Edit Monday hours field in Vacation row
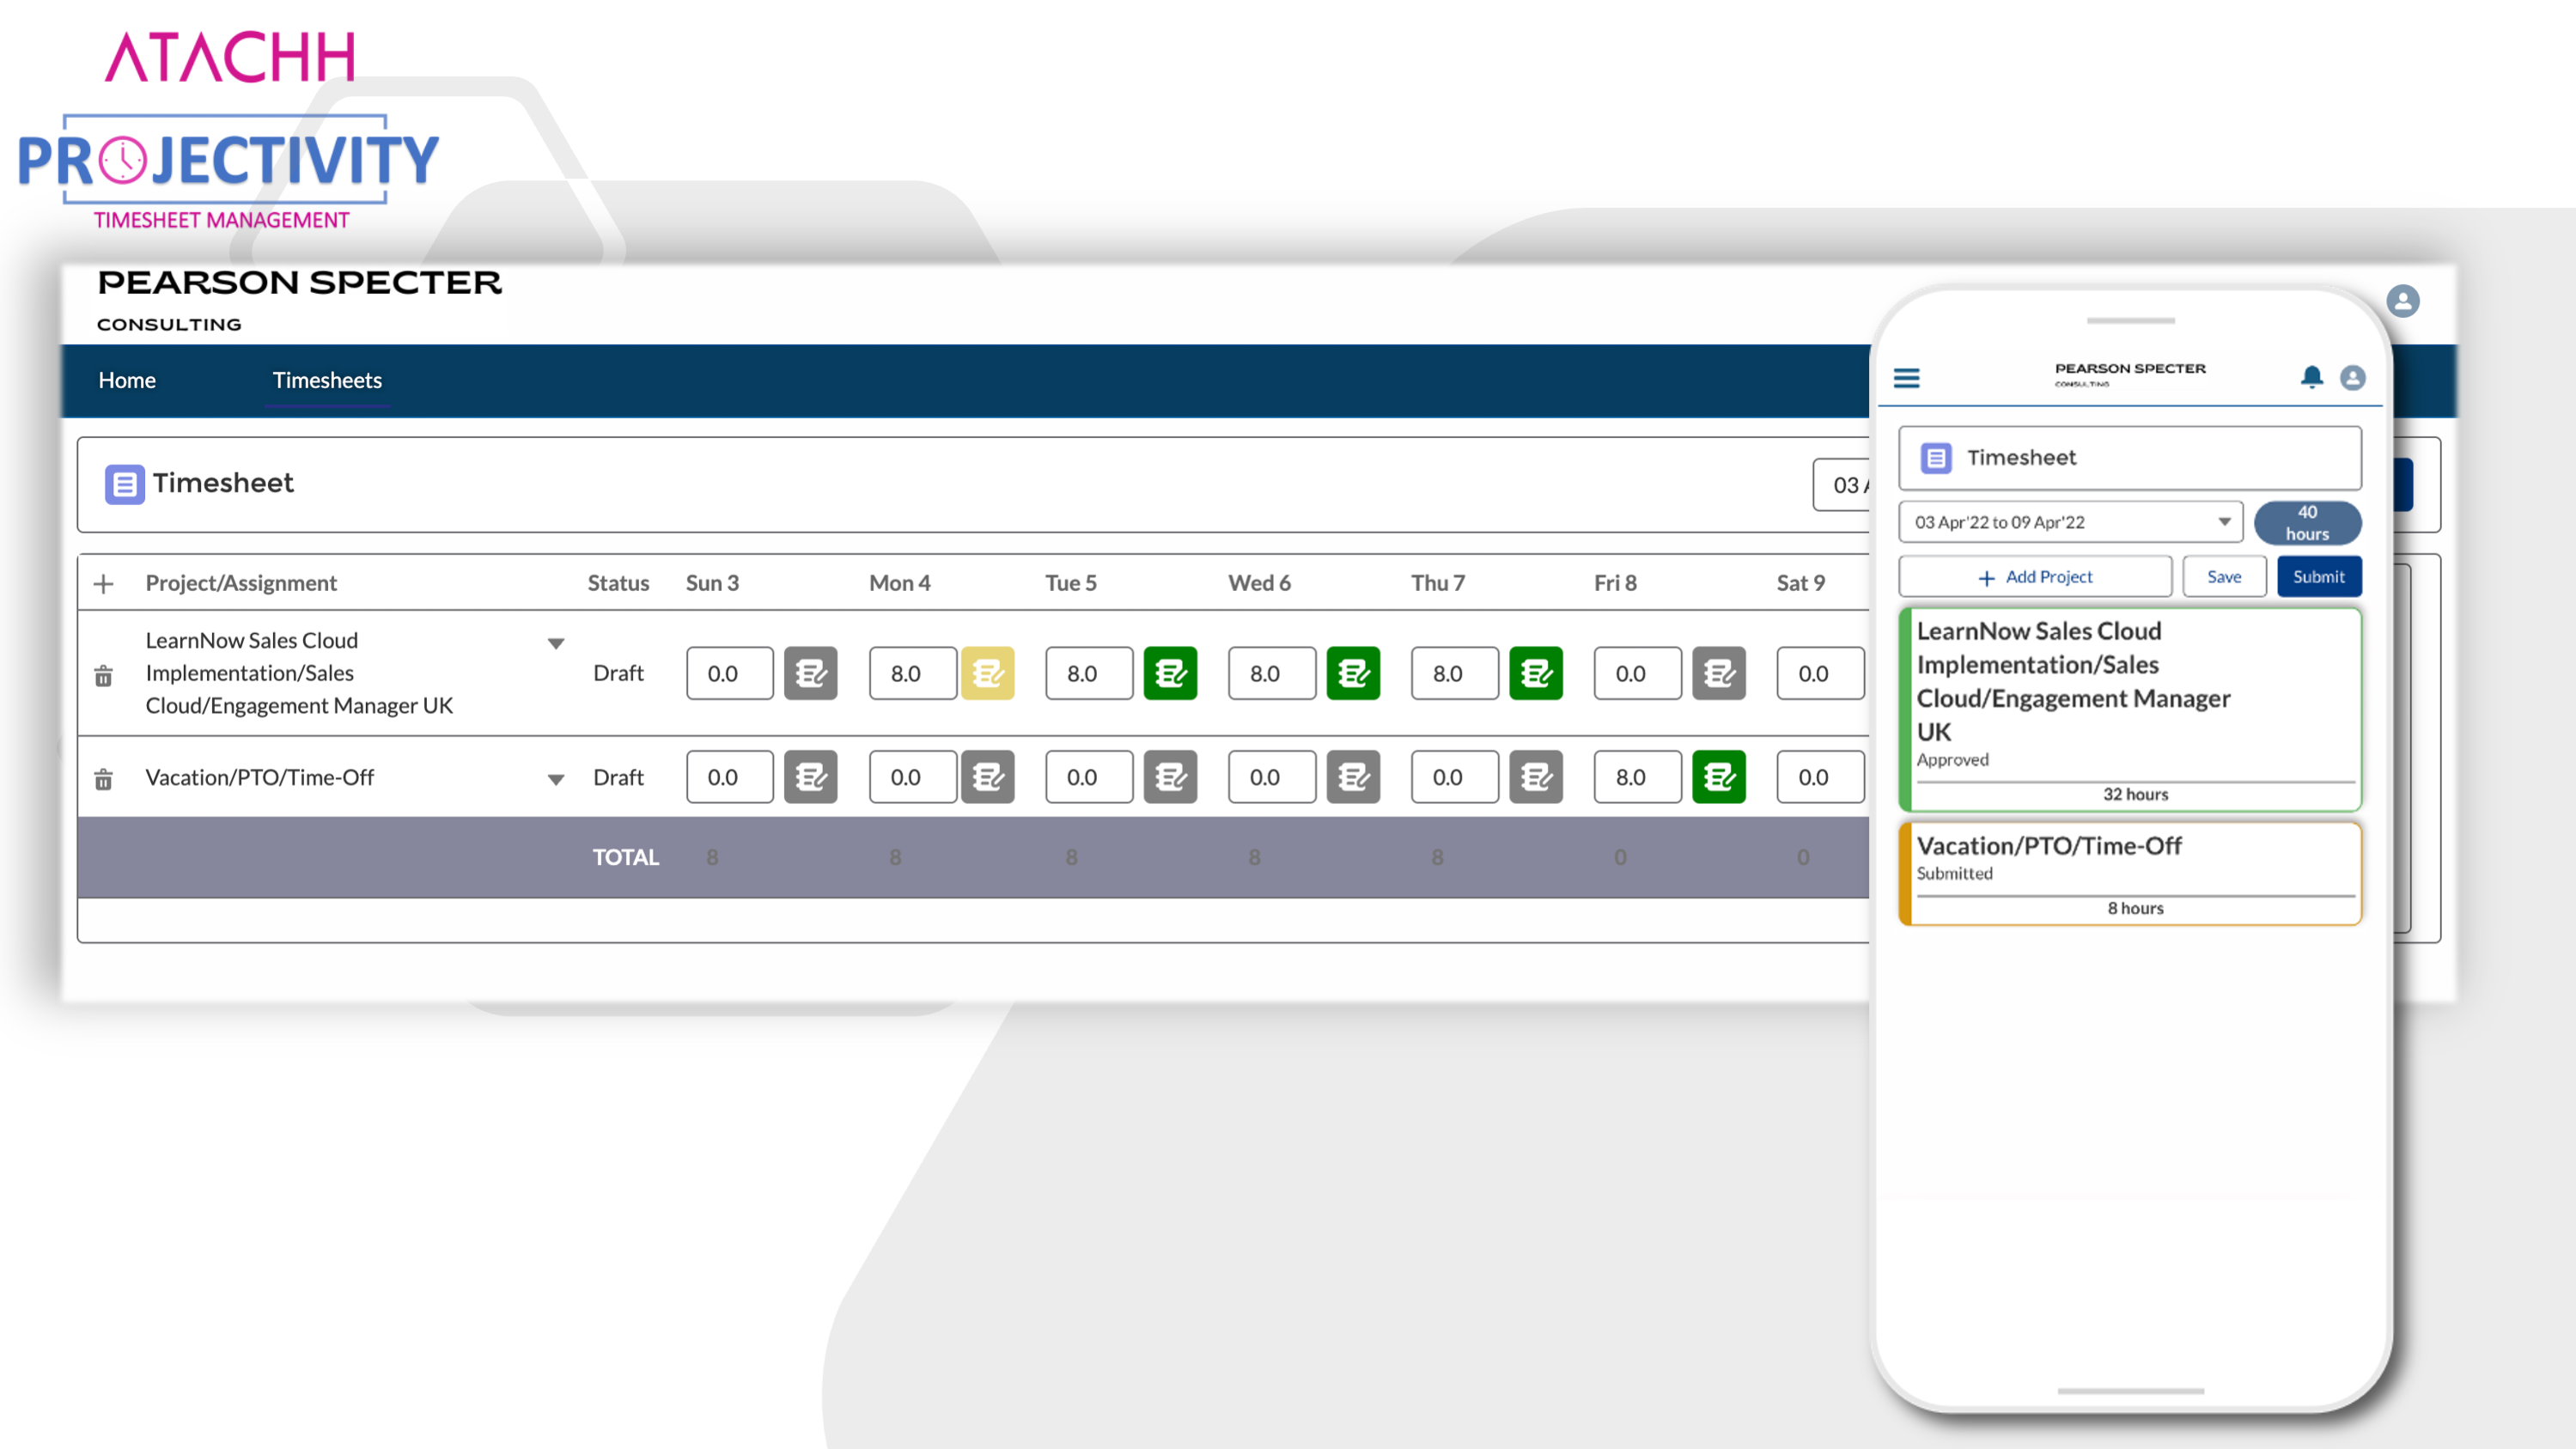Viewport: 2576px width, 1449px height. click(913, 777)
